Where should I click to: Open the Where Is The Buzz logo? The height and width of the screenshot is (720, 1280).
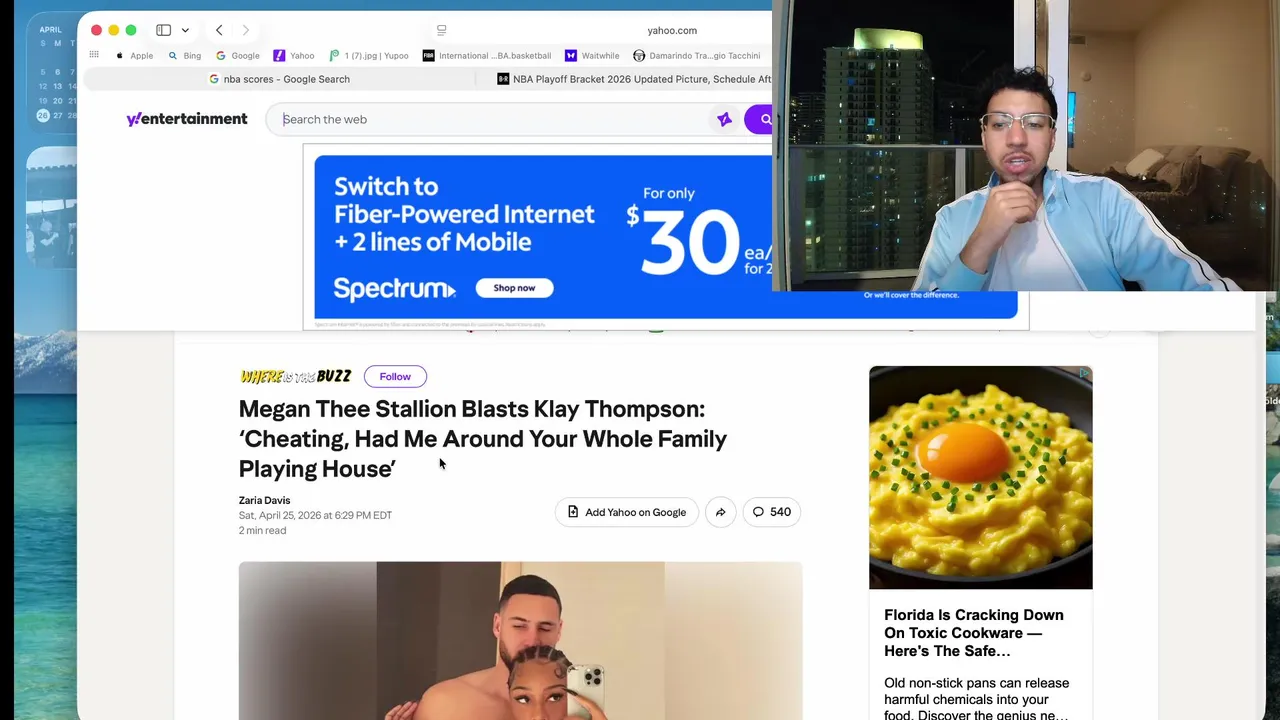click(x=295, y=376)
